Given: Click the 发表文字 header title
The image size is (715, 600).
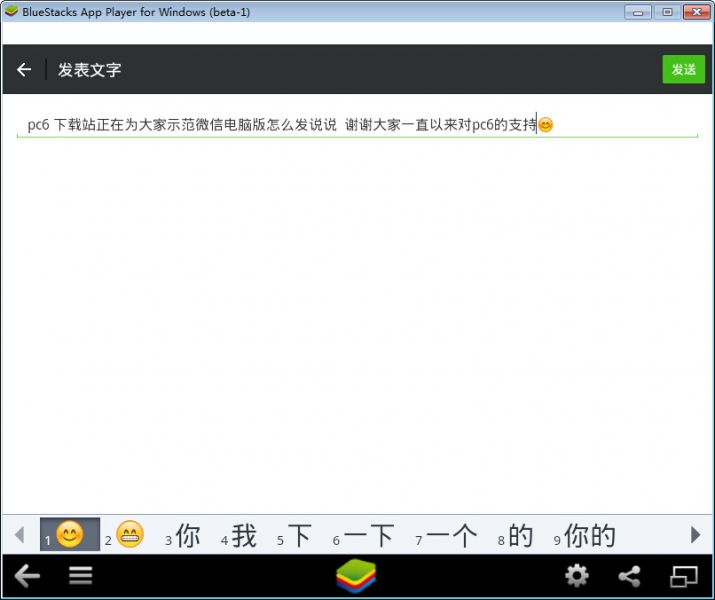Looking at the screenshot, I should (89, 70).
